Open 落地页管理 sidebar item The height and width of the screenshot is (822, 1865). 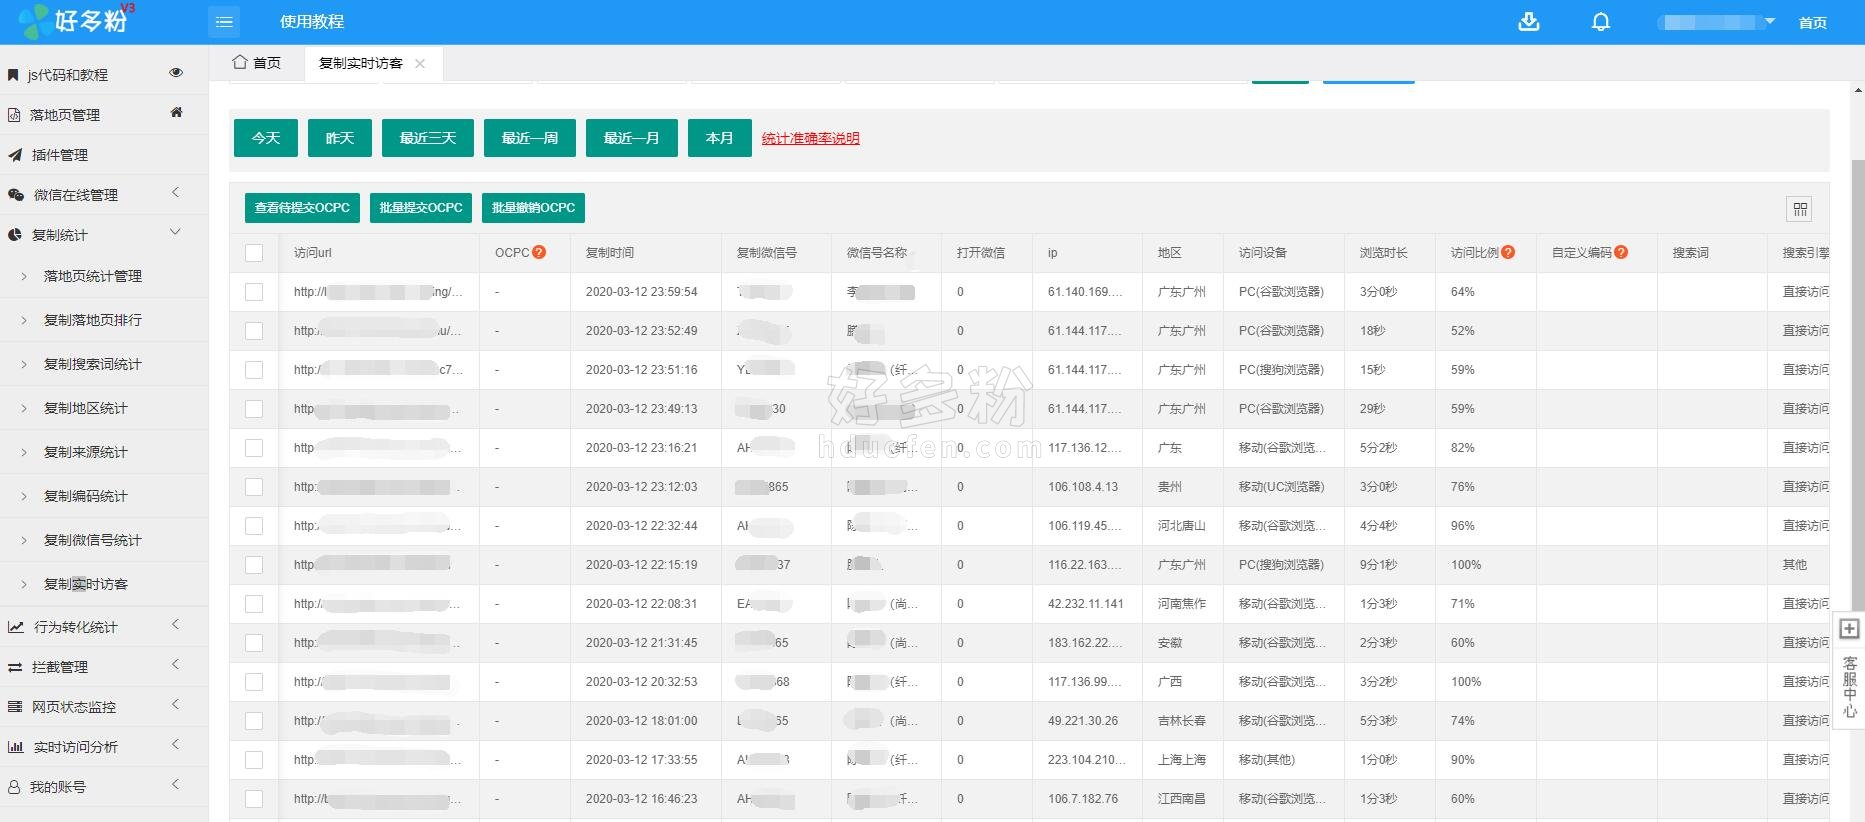(x=65, y=115)
